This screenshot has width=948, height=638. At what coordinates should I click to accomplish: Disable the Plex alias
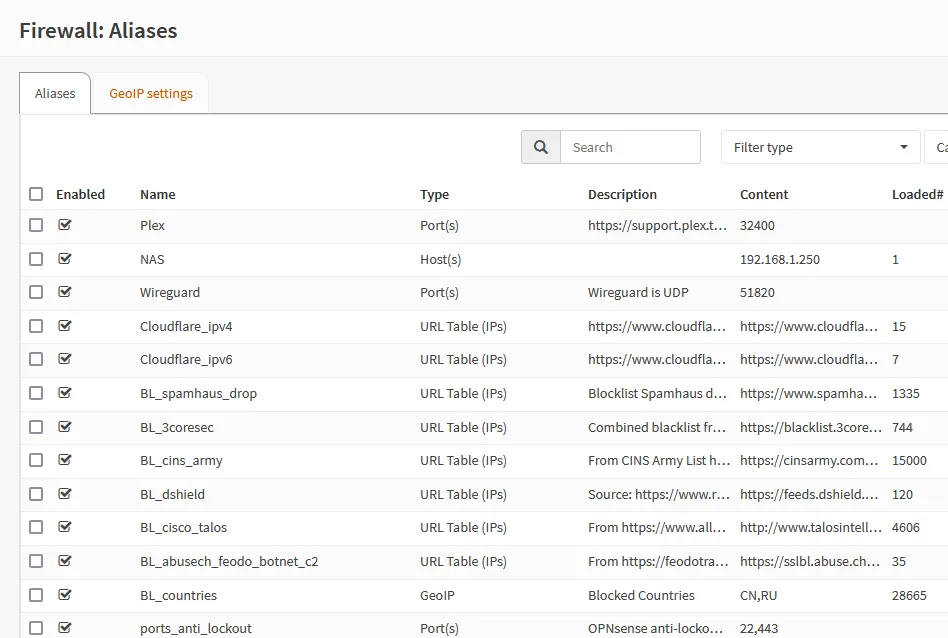[65, 225]
